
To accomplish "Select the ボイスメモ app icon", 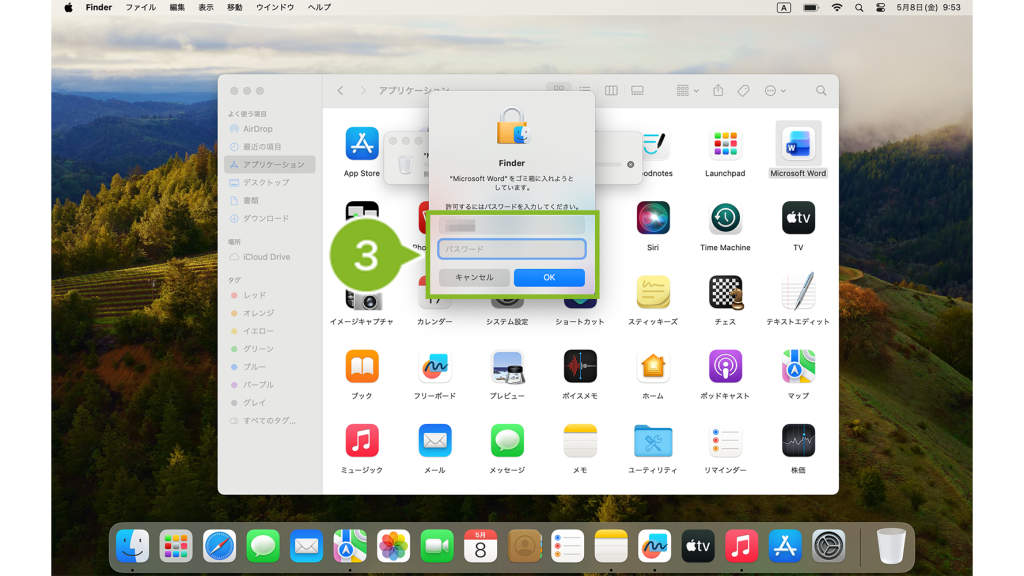I will [580, 366].
